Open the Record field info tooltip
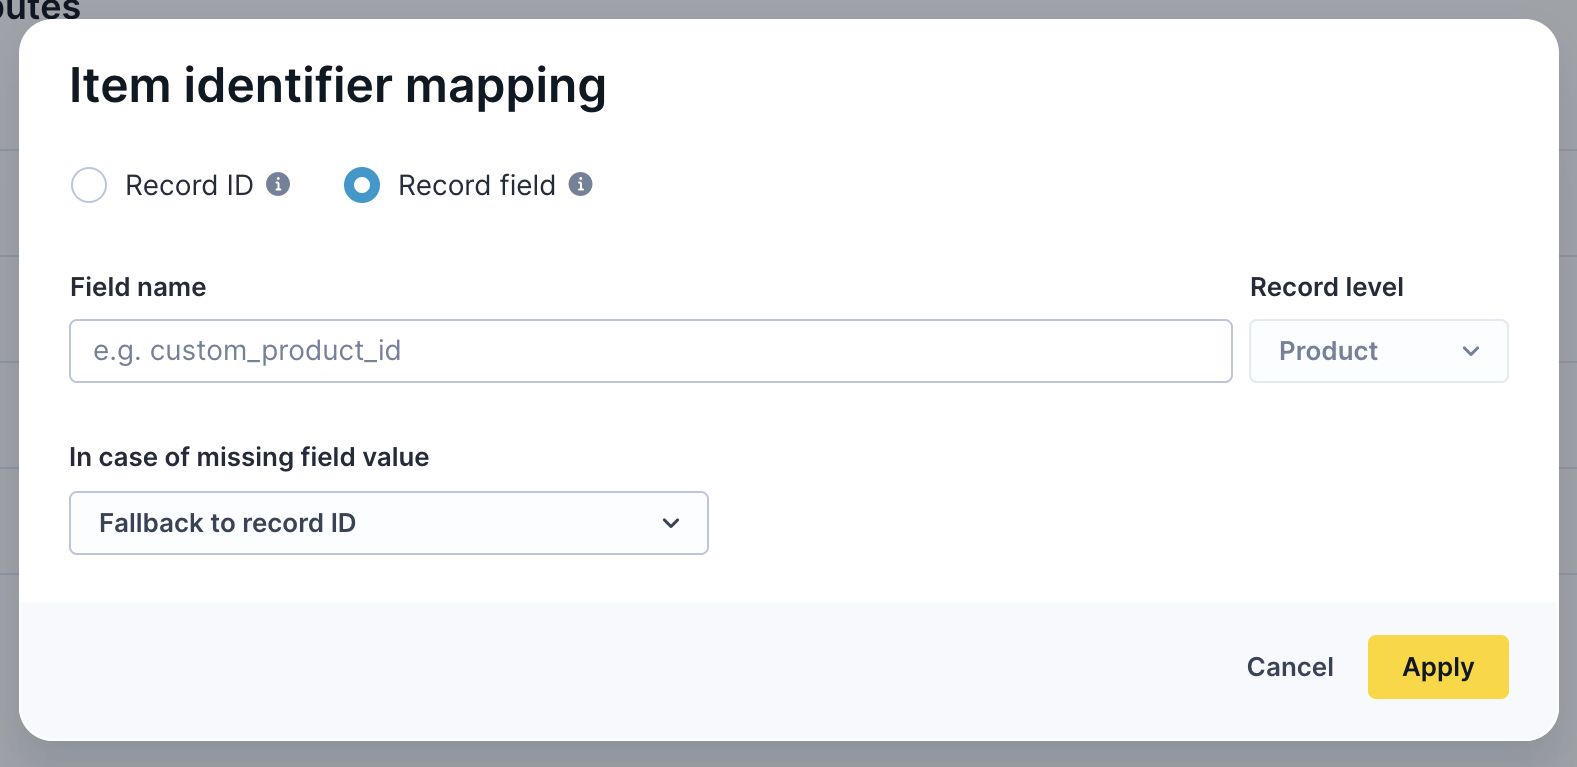 point(582,184)
